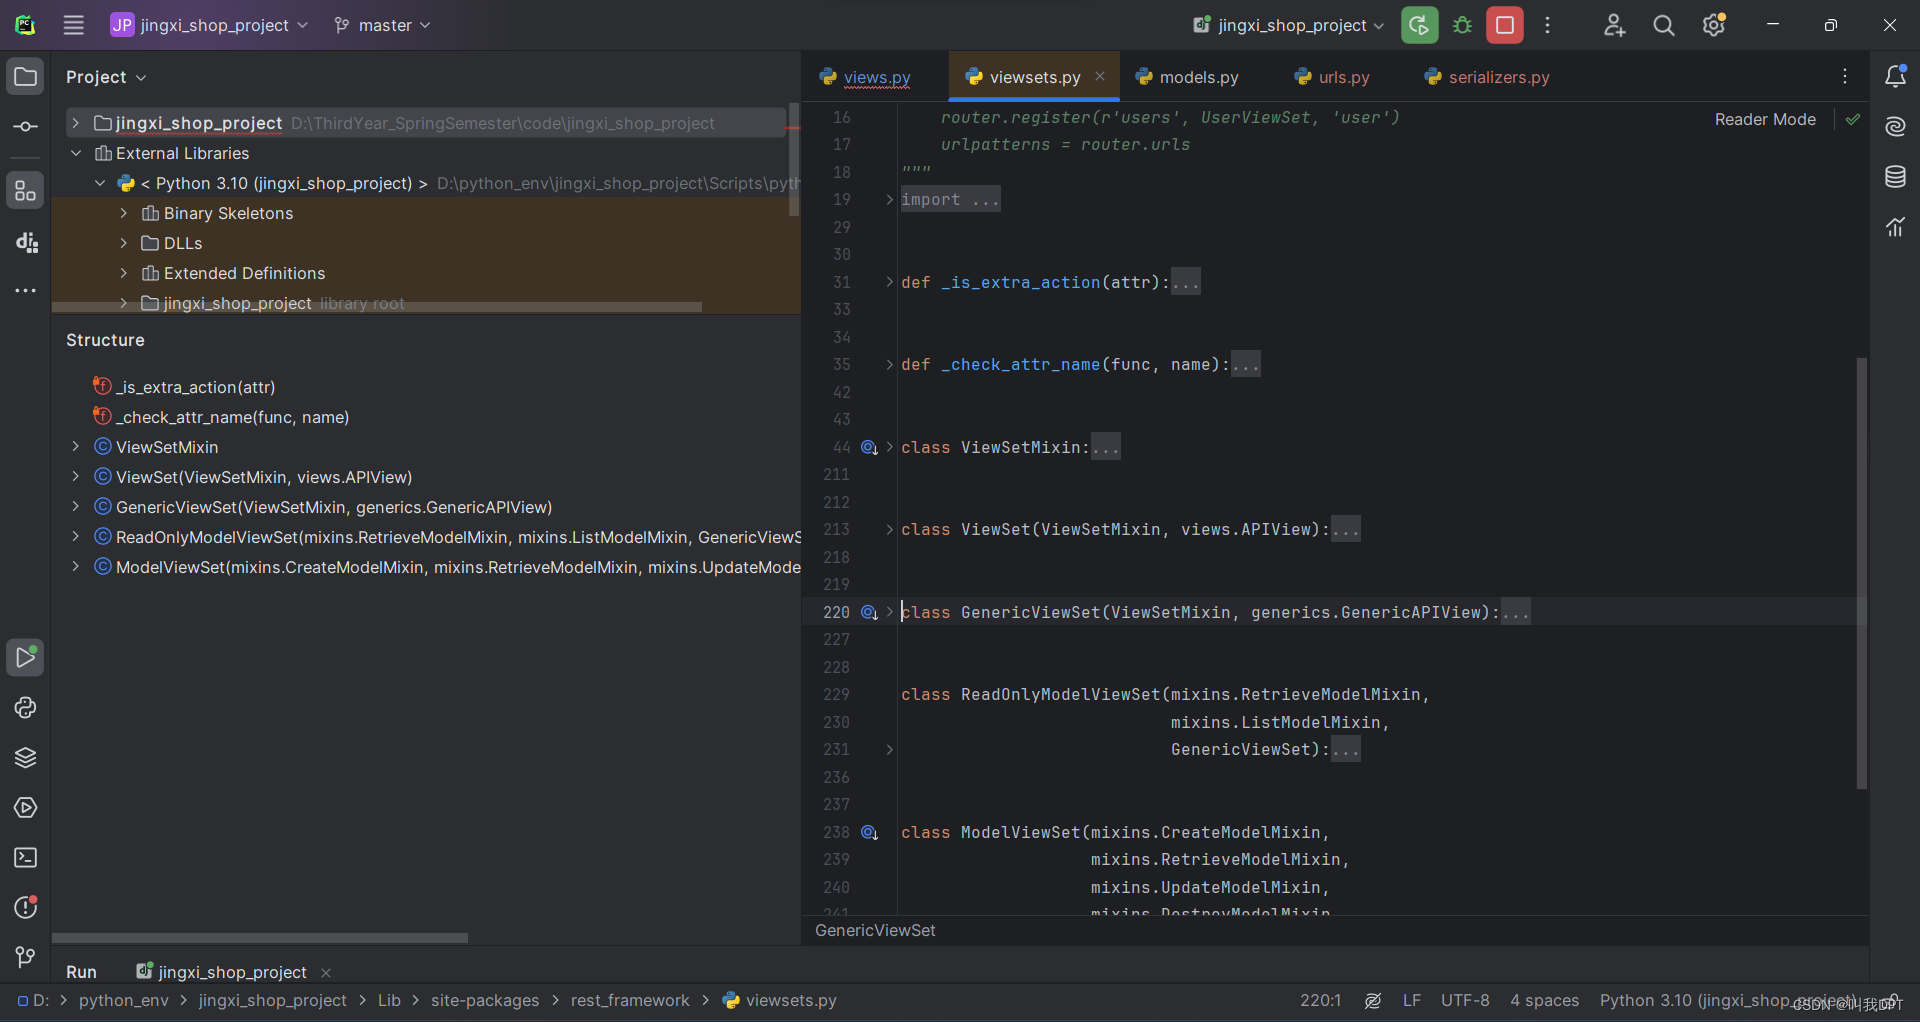
Task: Start debugging jingxi_shop_project
Action: (1462, 25)
